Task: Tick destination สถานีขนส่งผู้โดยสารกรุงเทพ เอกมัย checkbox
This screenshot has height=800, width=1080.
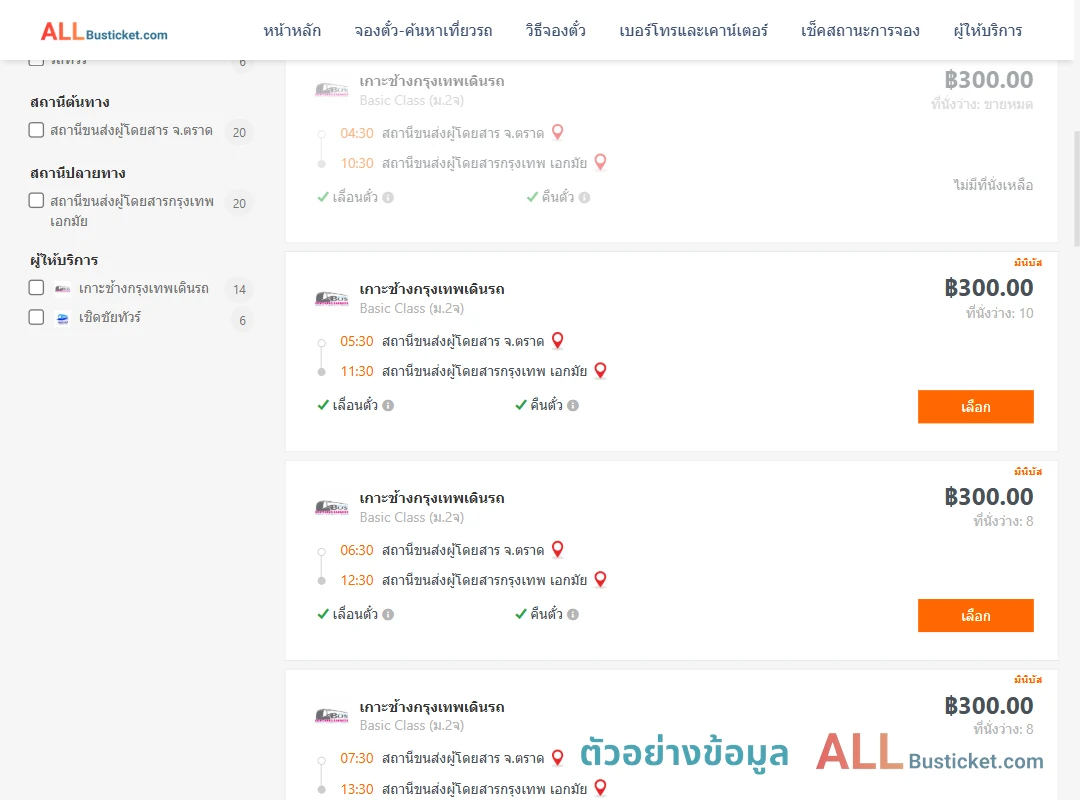Action: click(x=37, y=201)
